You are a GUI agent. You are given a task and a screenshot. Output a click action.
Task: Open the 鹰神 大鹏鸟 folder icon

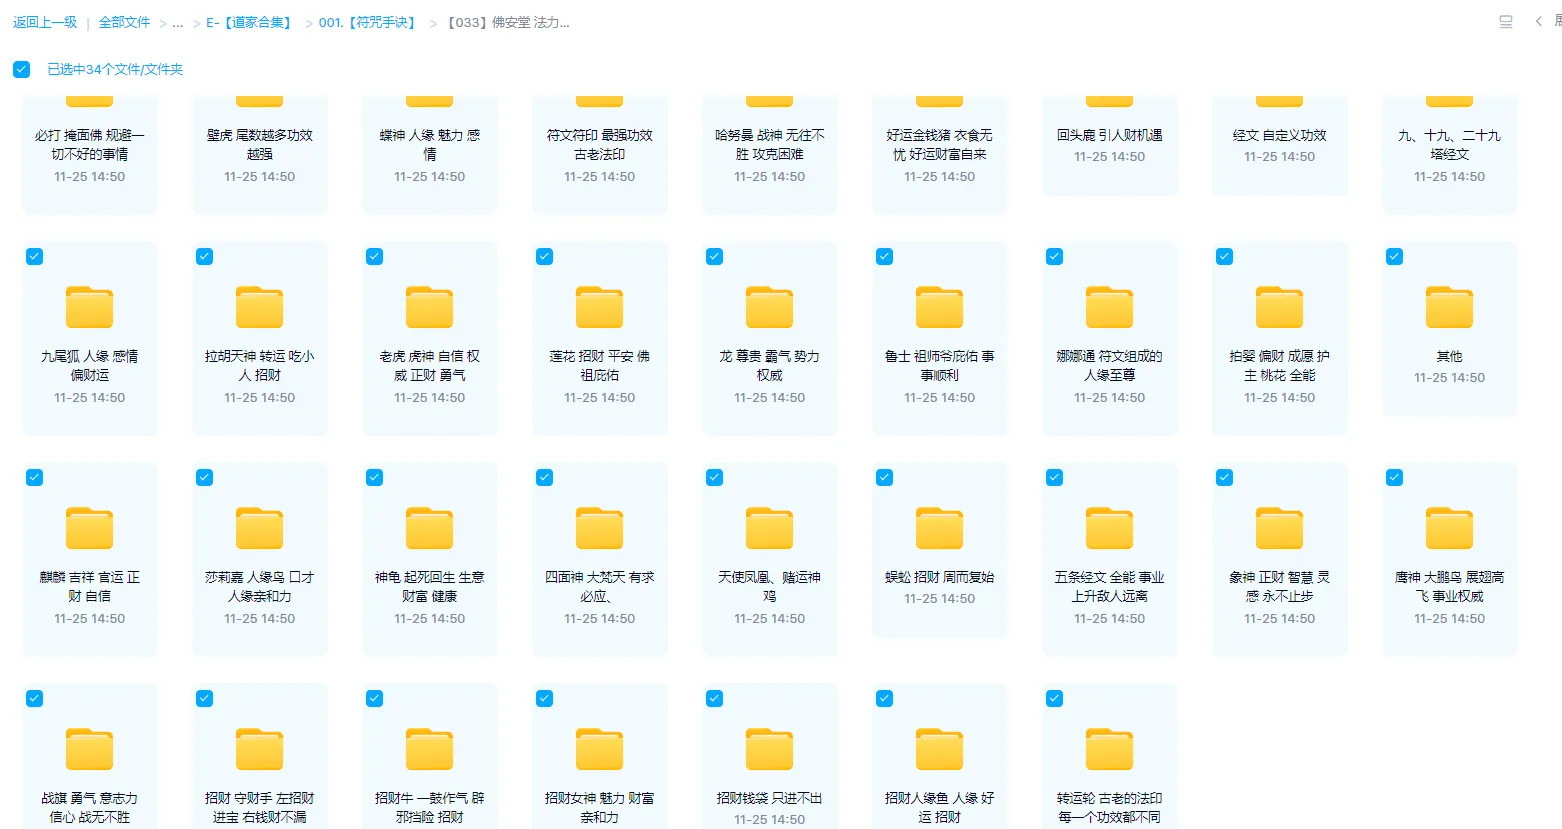(x=1450, y=528)
